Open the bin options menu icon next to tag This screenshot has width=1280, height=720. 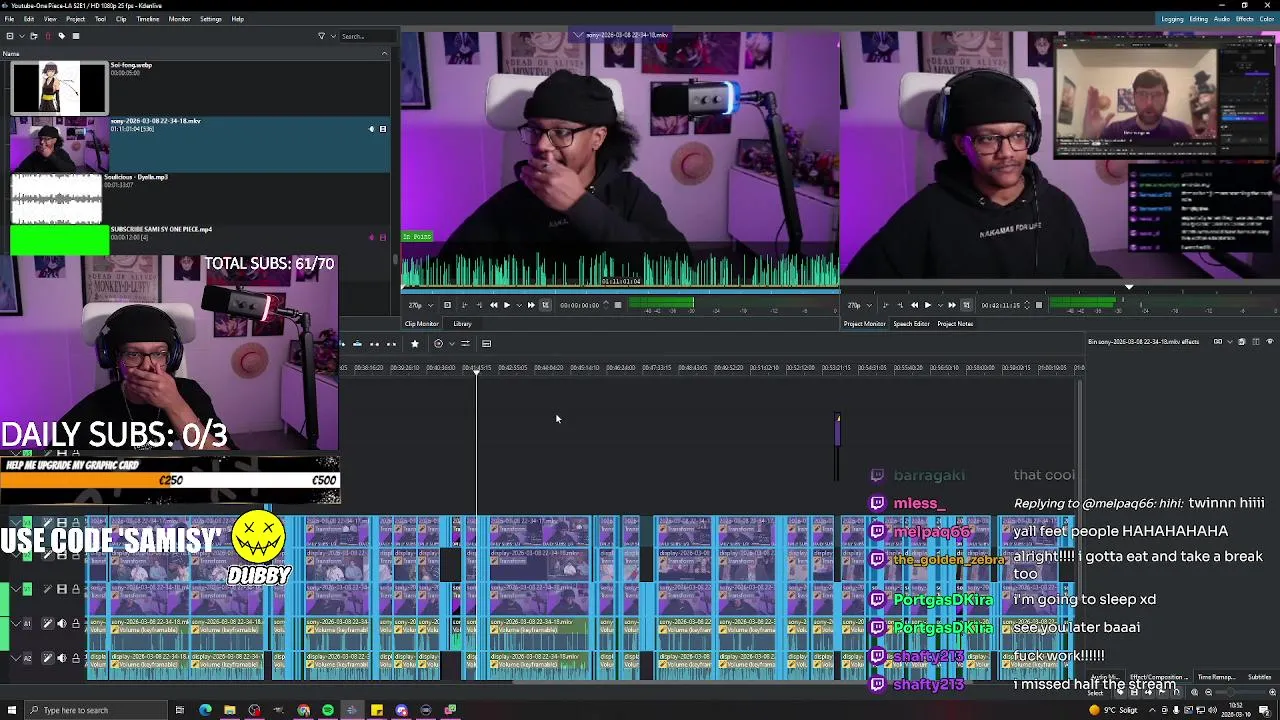pyautogui.click(x=75, y=36)
